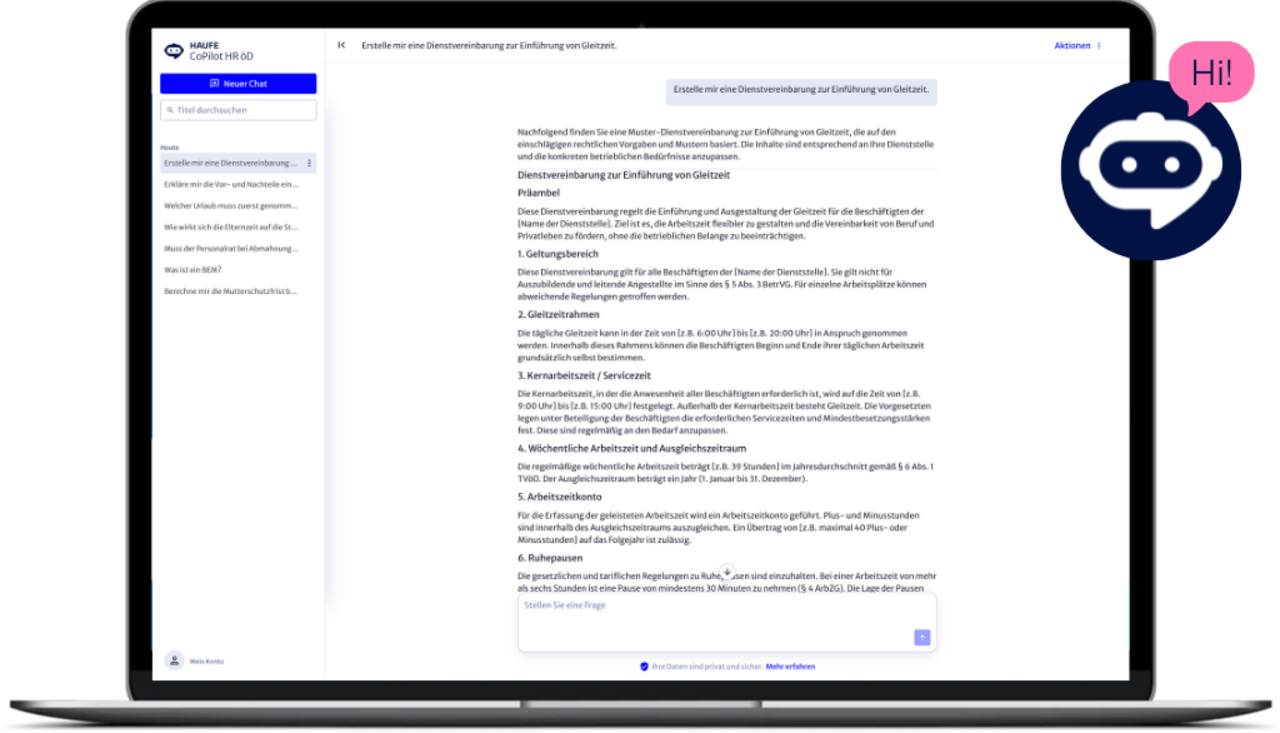Click the Mein Konto avatar icon
Image resolution: width=1280 pixels, height=733 pixels.
(174, 660)
